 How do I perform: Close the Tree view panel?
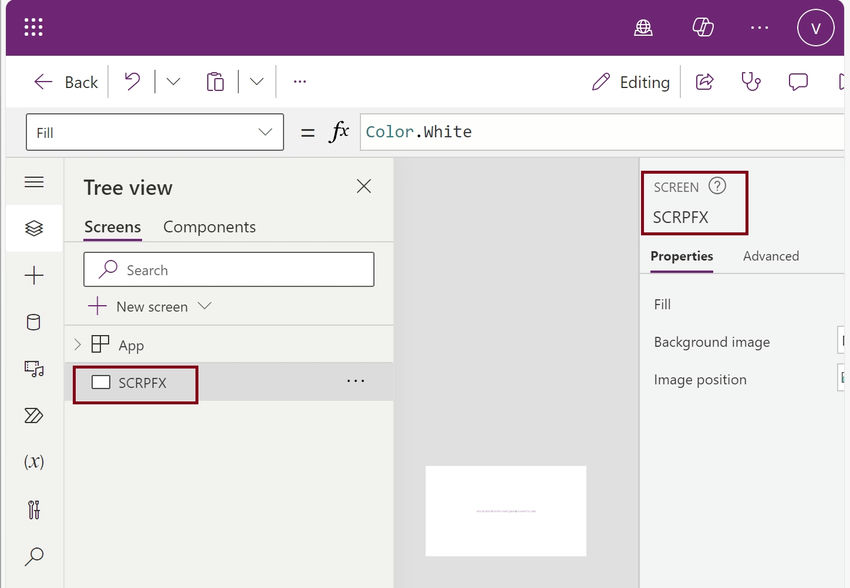[x=364, y=186]
